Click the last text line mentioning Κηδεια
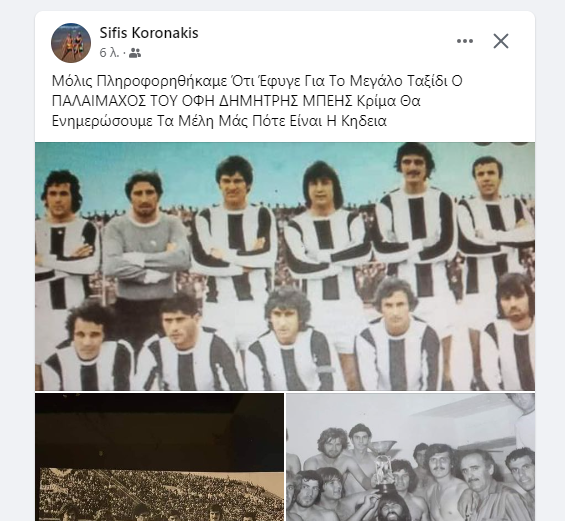565x521 pixels. tap(219, 121)
